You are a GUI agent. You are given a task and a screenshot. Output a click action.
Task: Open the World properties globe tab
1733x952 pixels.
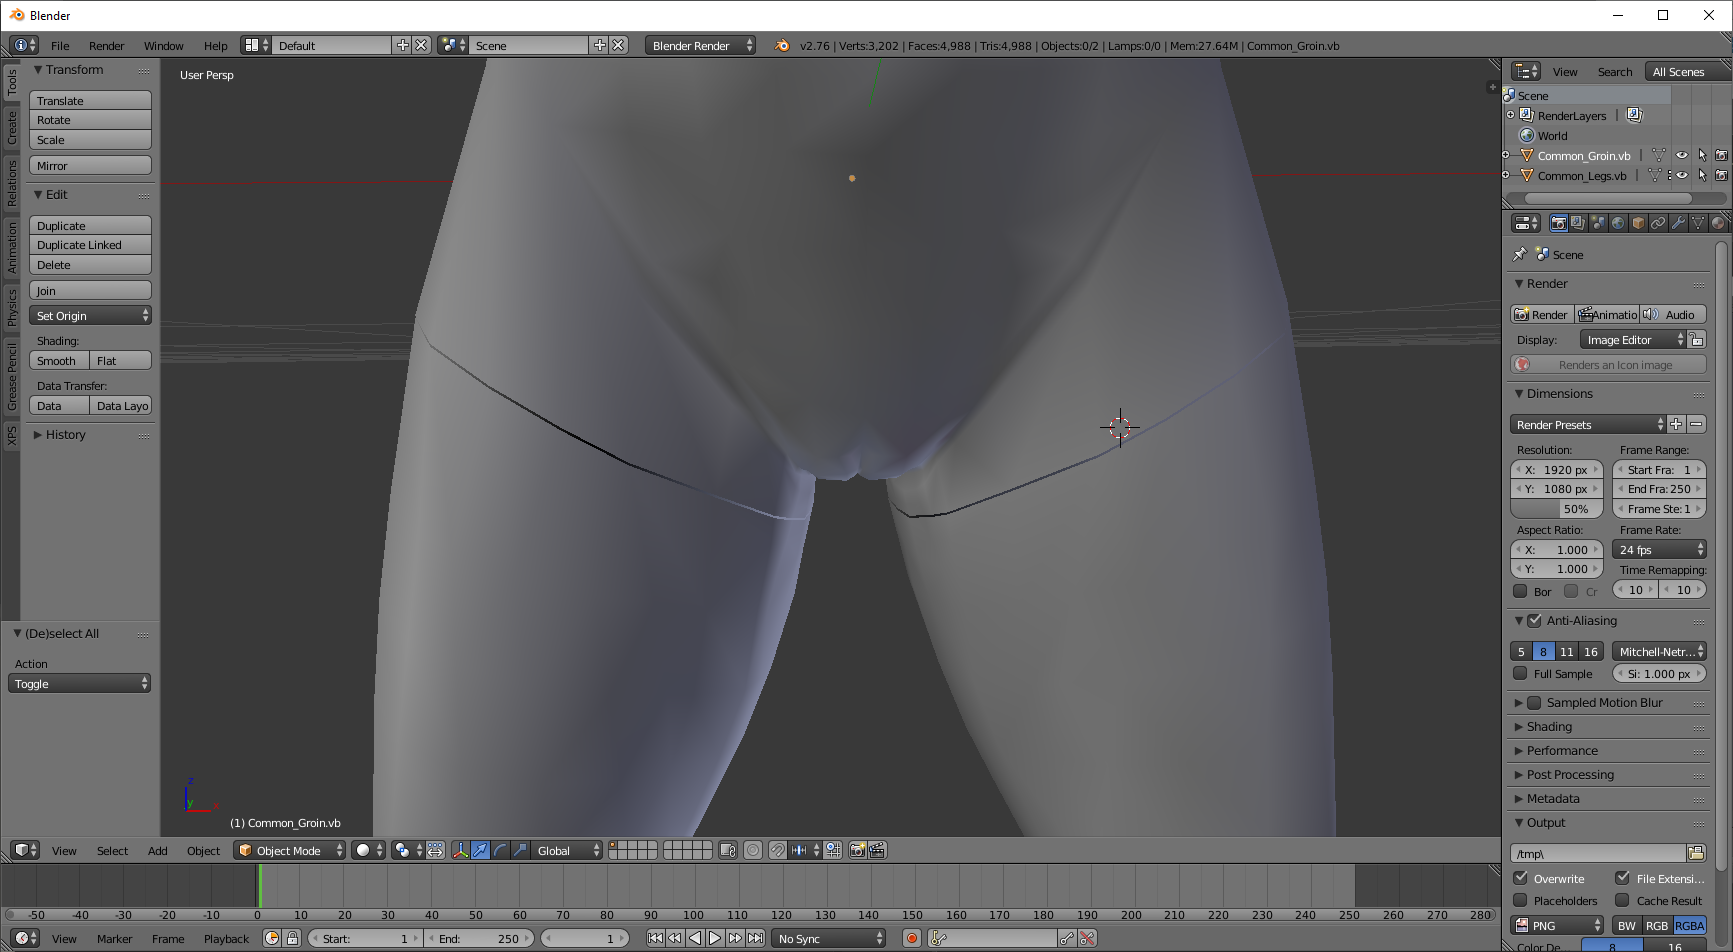pos(1618,223)
